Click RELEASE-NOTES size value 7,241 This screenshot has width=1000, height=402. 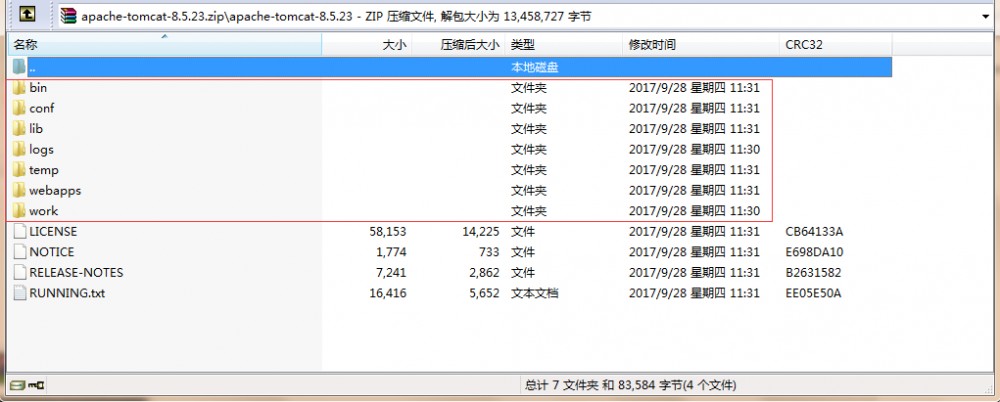click(391, 272)
